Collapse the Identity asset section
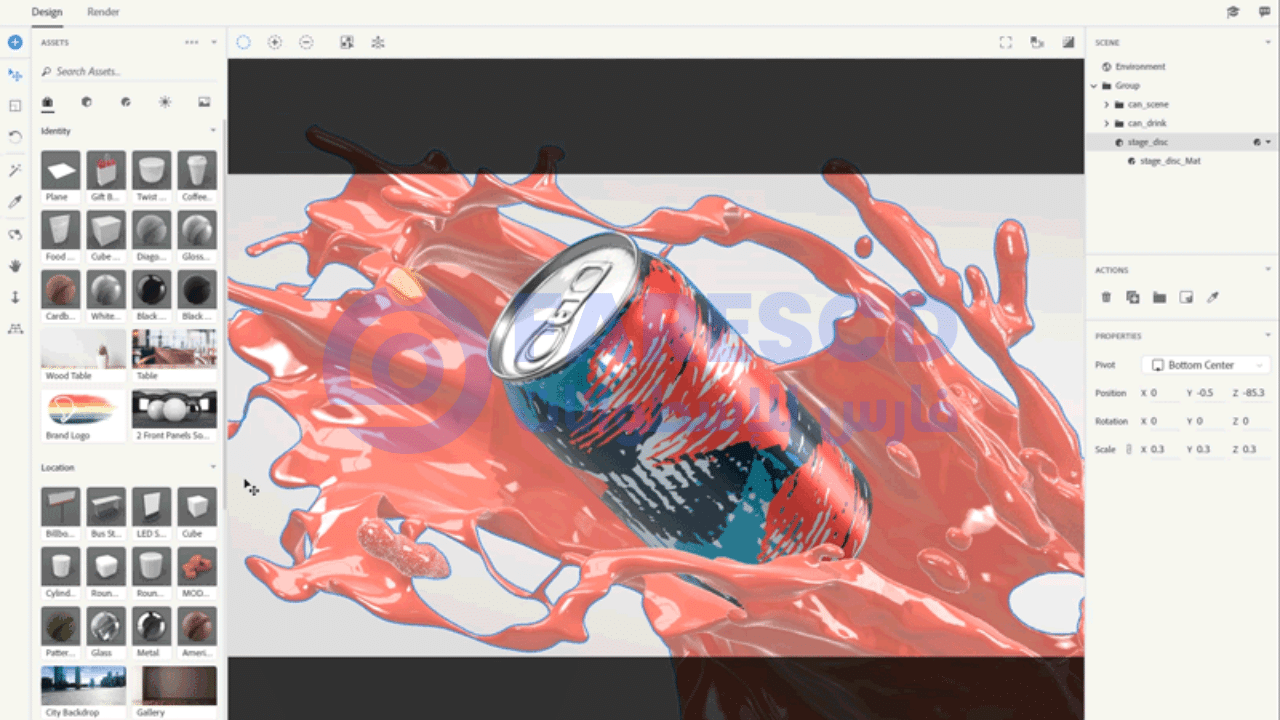This screenshot has height=720, width=1280. [x=213, y=131]
